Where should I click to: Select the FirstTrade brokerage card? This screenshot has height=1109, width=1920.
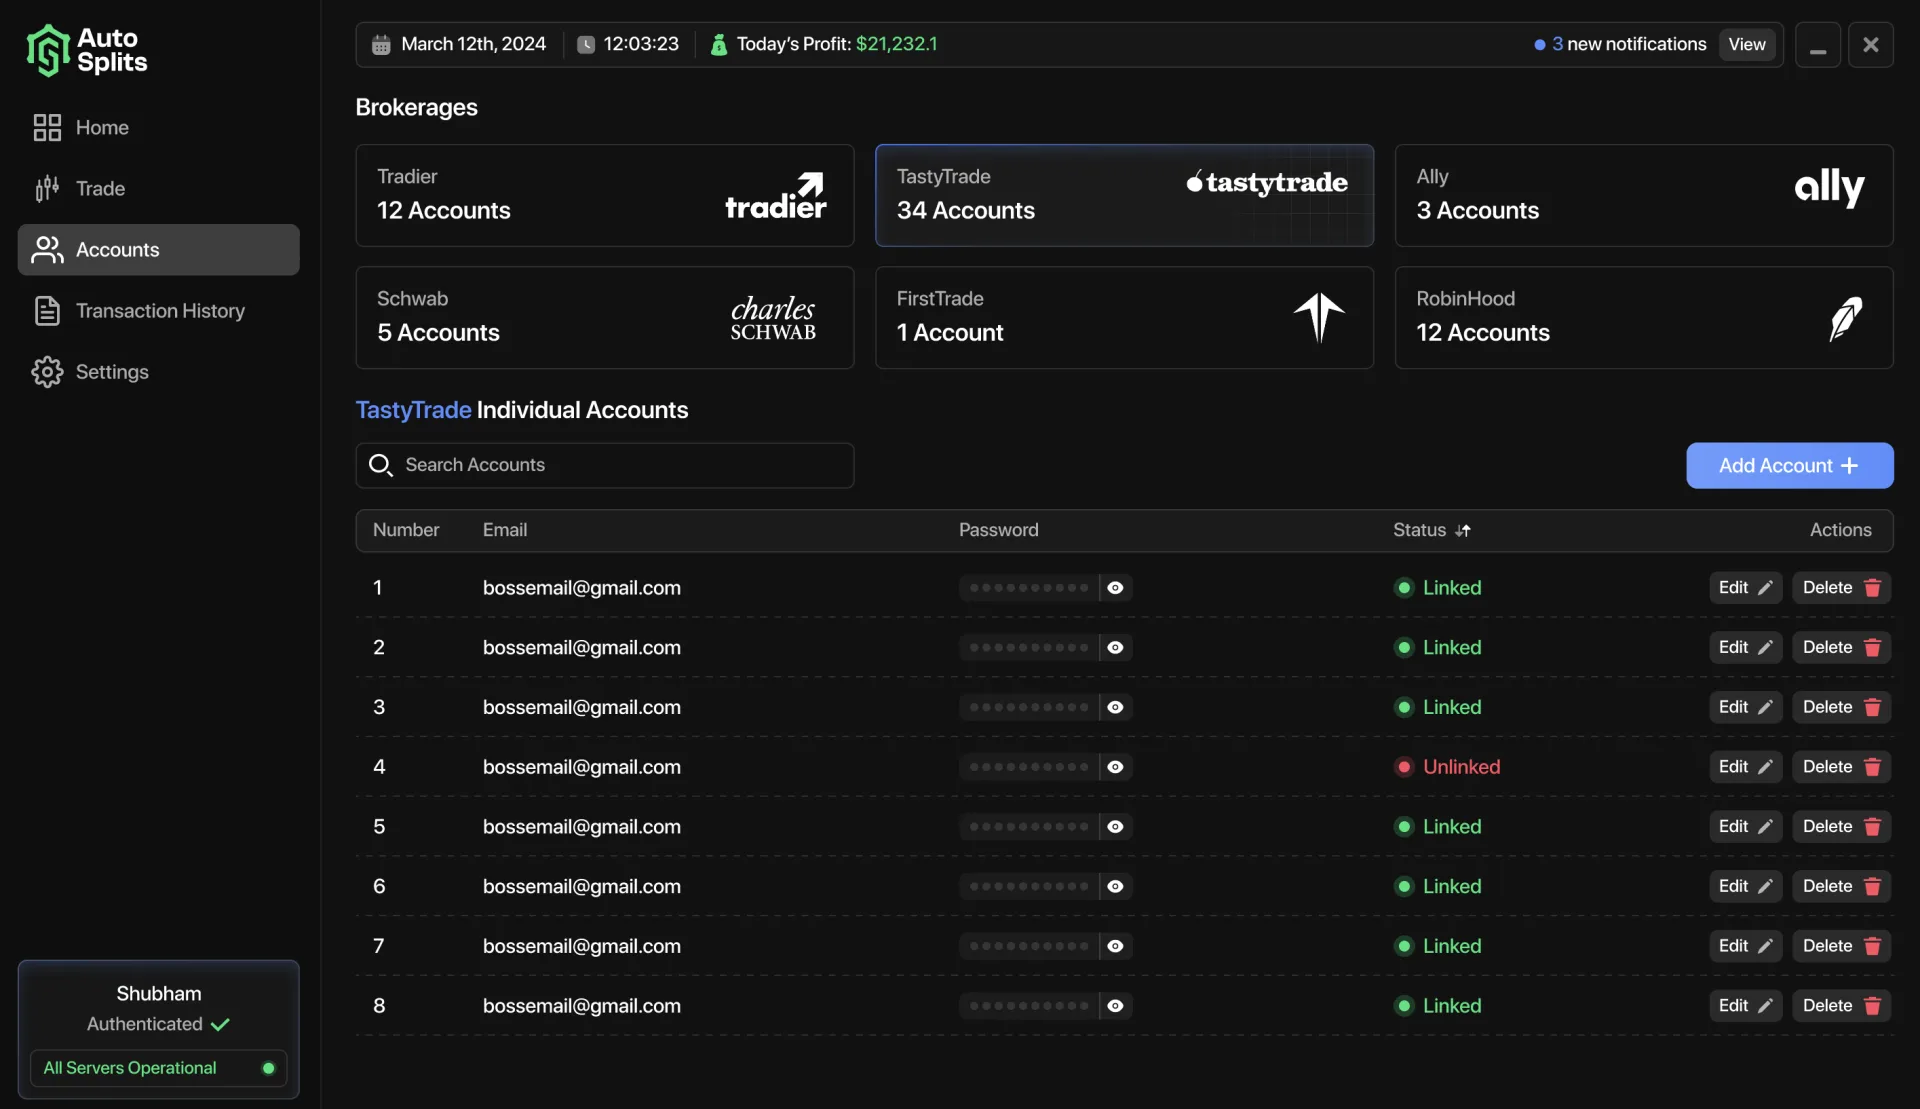(1124, 317)
